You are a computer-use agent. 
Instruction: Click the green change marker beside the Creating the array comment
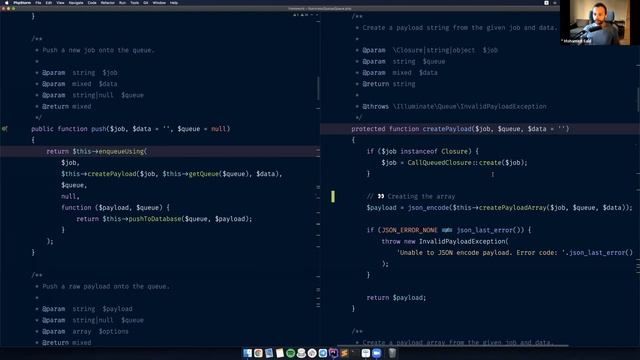point(333,196)
